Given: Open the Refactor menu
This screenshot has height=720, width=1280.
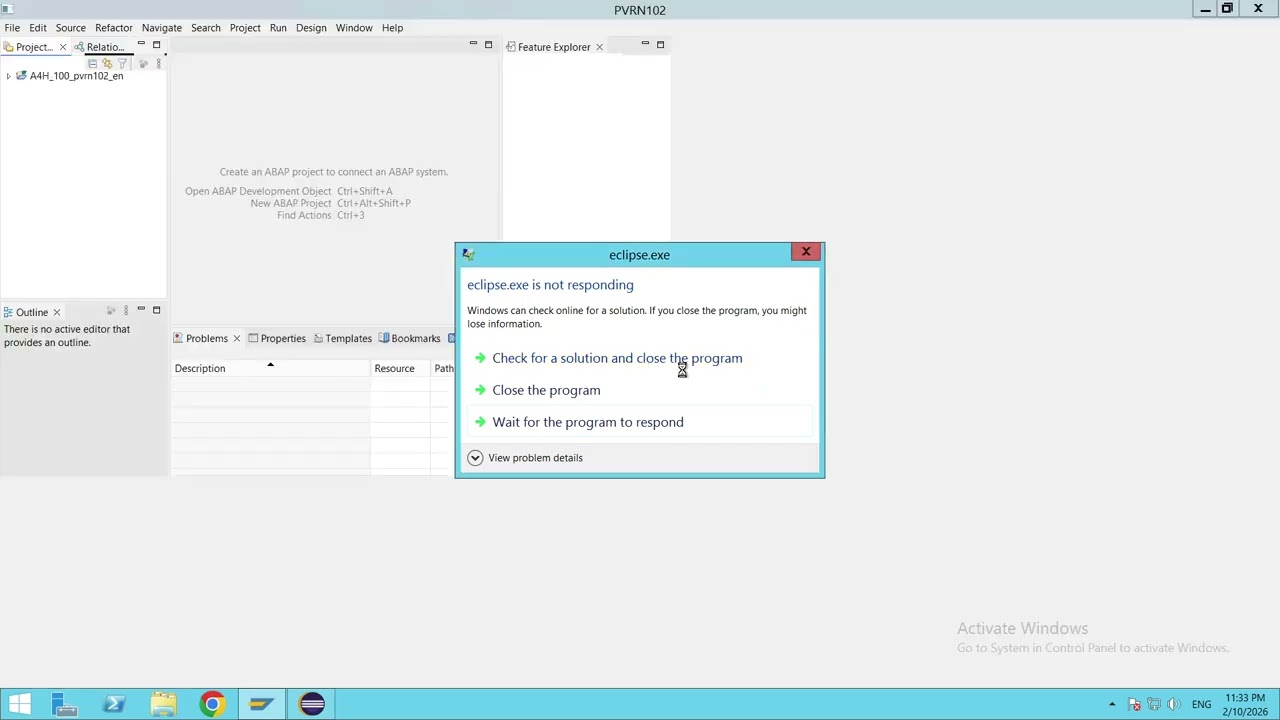Looking at the screenshot, I should [x=114, y=28].
